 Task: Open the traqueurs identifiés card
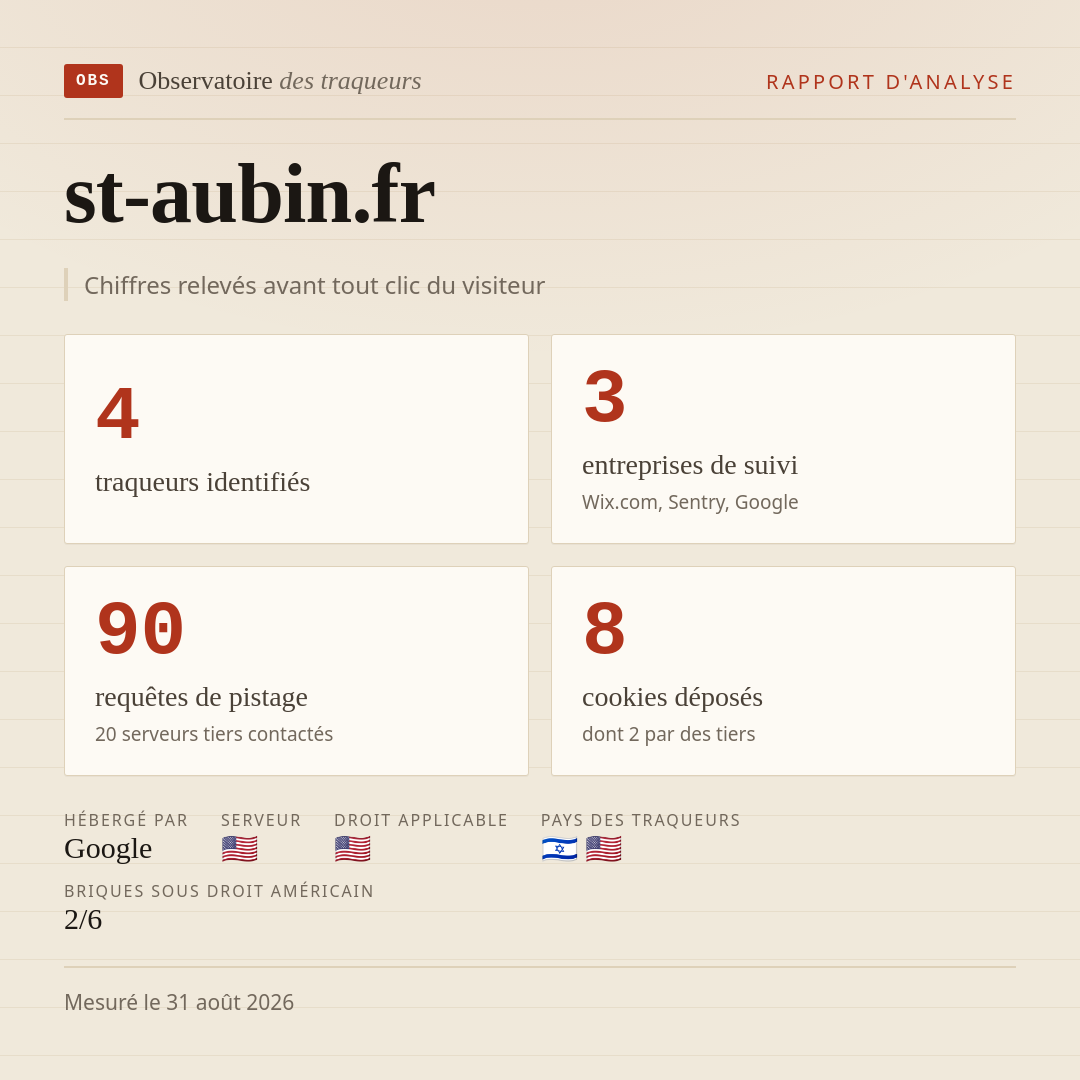(x=296, y=439)
